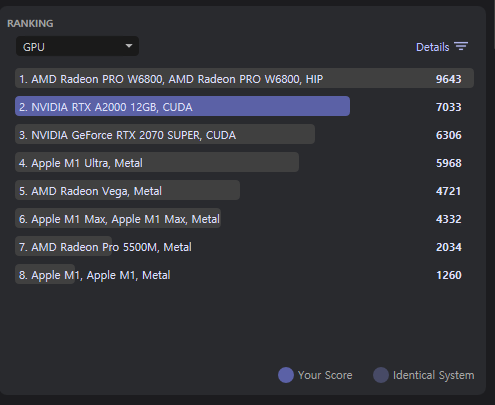This screenshot has height=405, width=495.
Task: Click the RANKING section heading
Action: (x=30, y=23)
